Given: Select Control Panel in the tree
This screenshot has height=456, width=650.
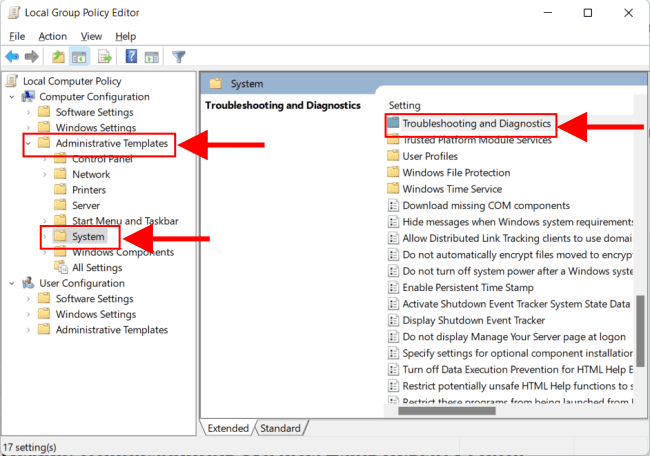Looking at the screenshot, I should pos(102,159).
